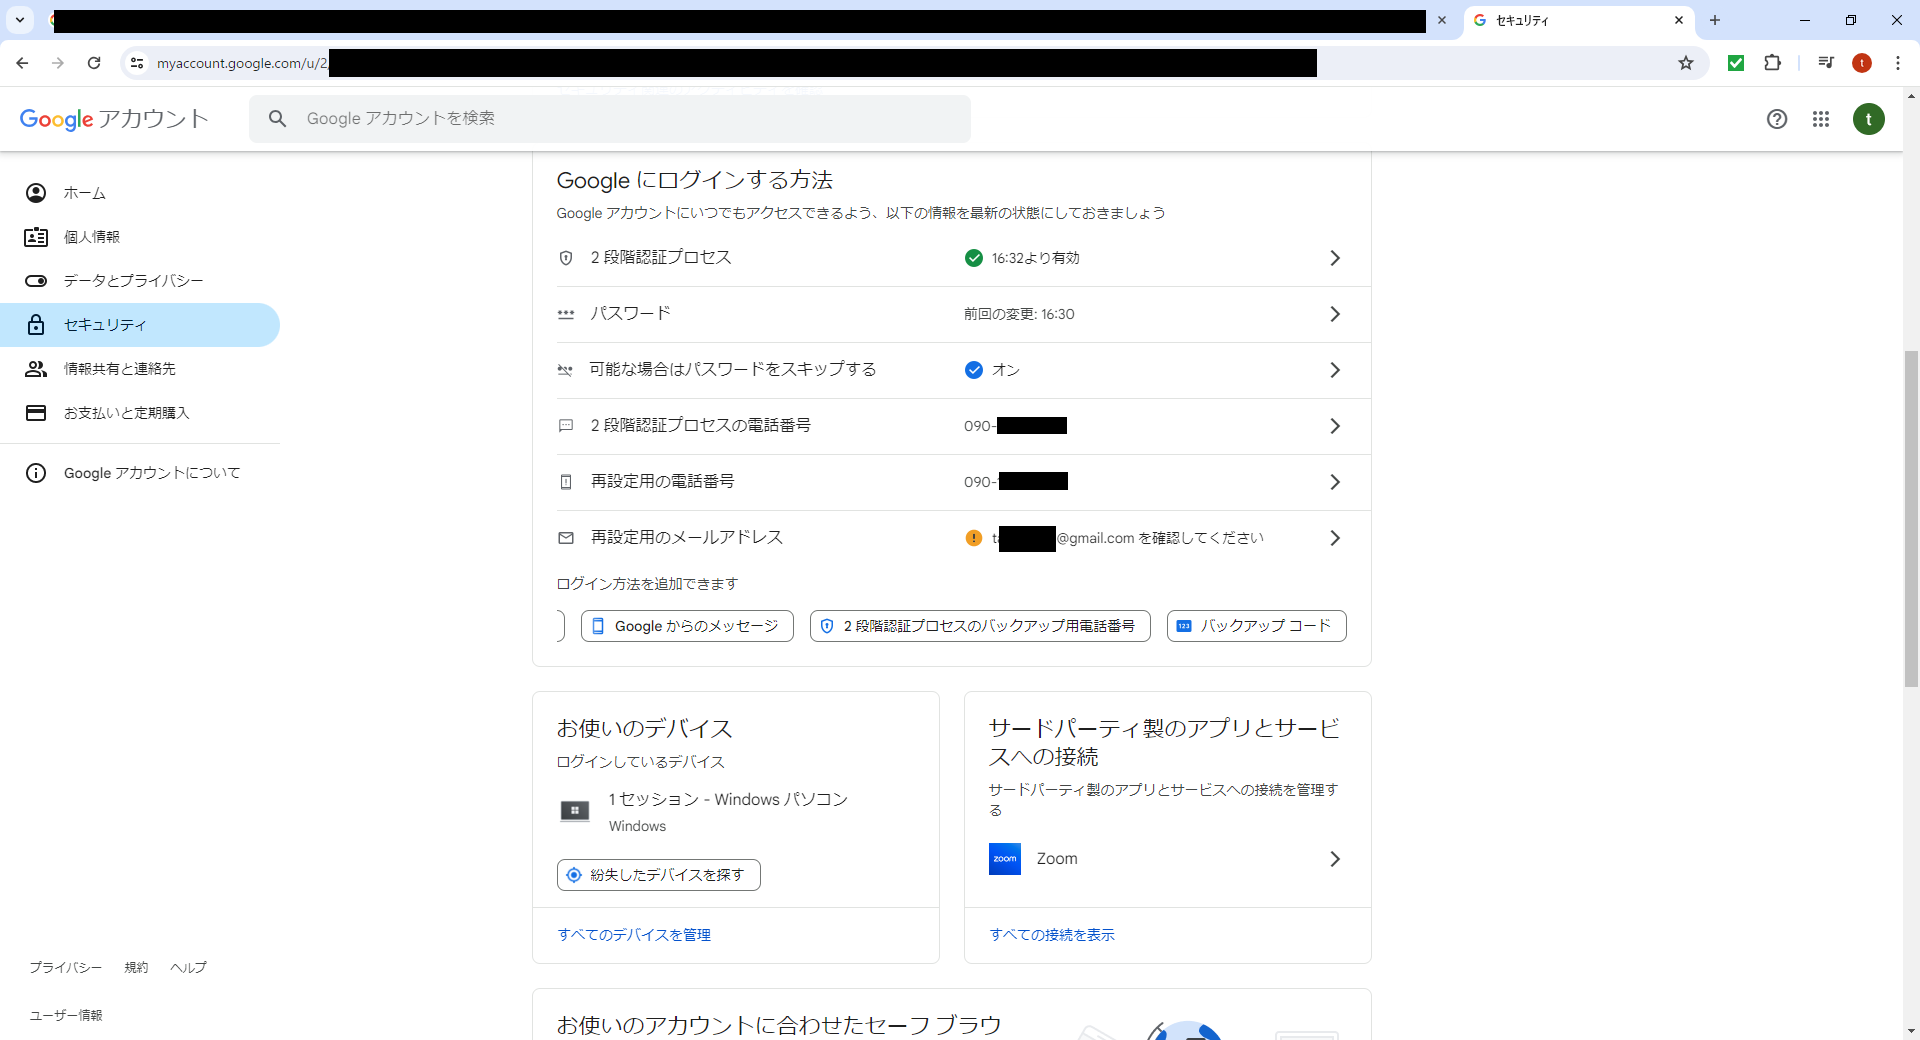Click the Windows device icon under お使いのデバイス
The image size is (1920, 1040).
(x=575, y=810)
